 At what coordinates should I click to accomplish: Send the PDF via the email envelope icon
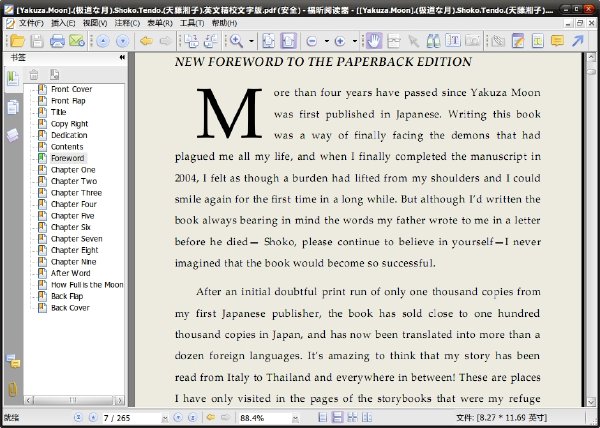click(77, 41)
